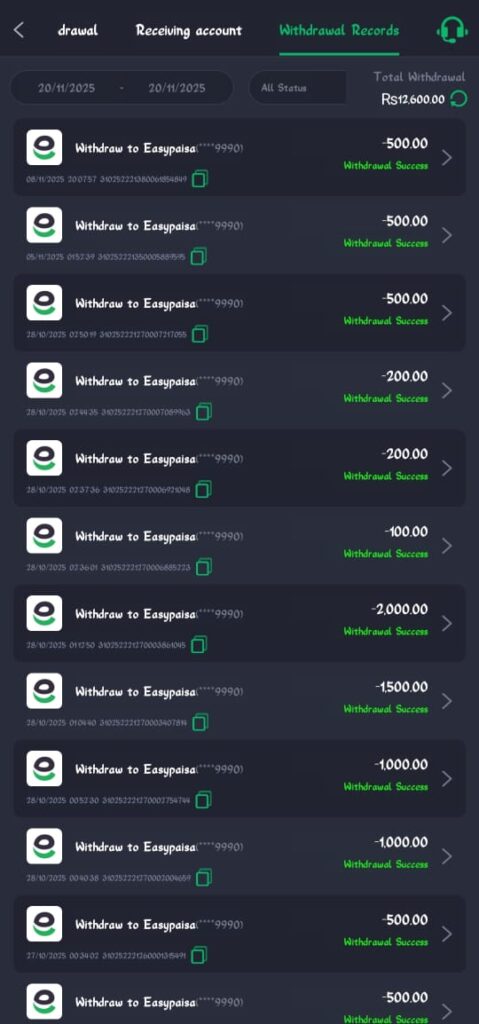Copy order number of 27/10/2025 withdrawal
The width and height of the screenshot is (479, 1024).
click(199, 955)
